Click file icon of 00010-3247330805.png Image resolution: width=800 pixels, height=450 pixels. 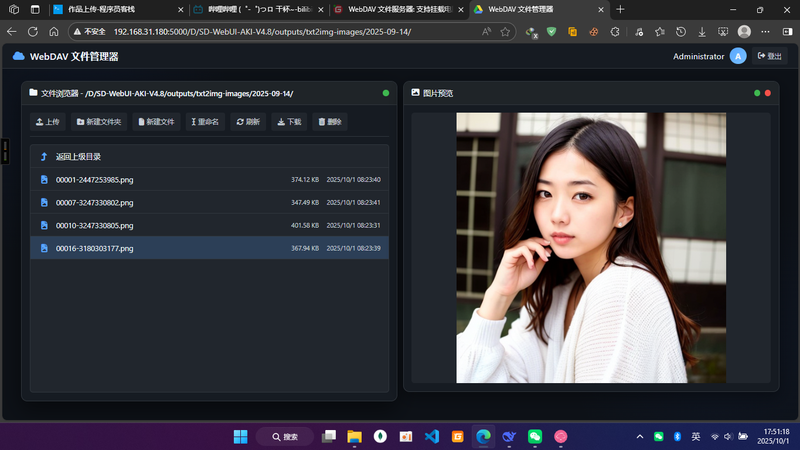[44, 226]
